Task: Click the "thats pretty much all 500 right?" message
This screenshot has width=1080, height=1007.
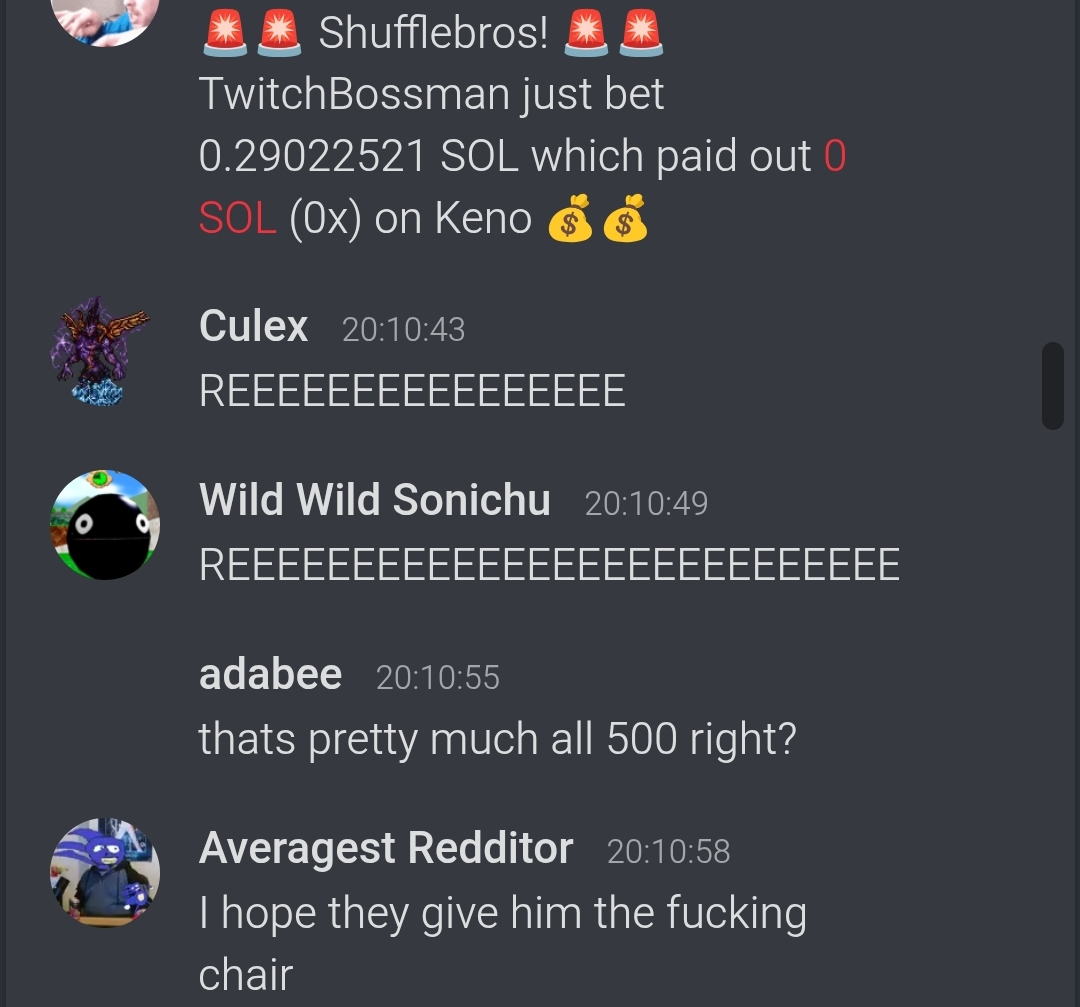Action: pos(497,739)
